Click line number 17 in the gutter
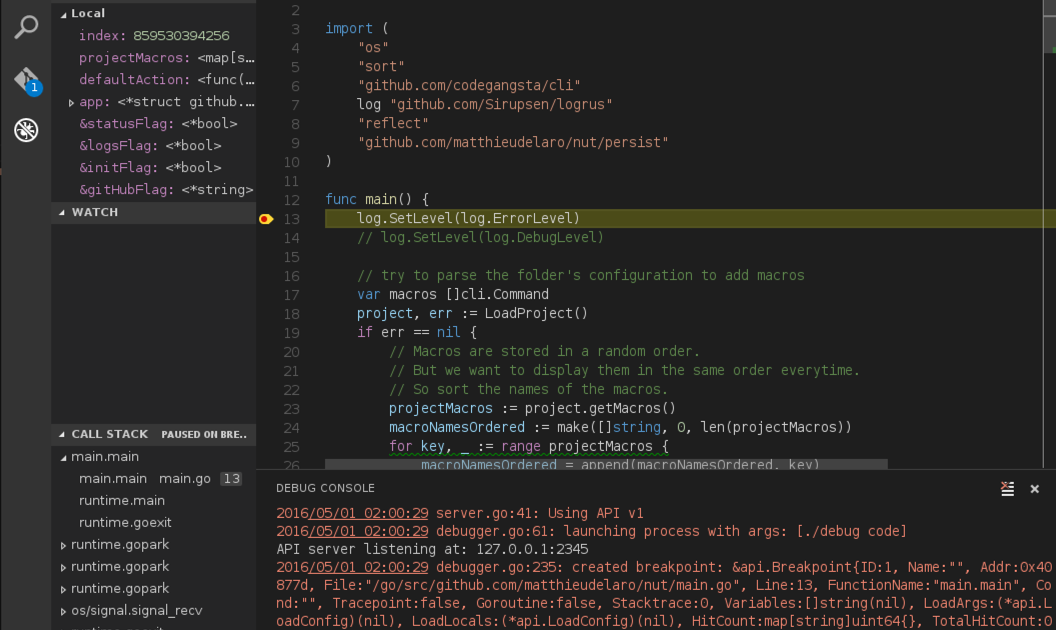The height and width of the screenshot is (630, 1056). click(291, 295)
